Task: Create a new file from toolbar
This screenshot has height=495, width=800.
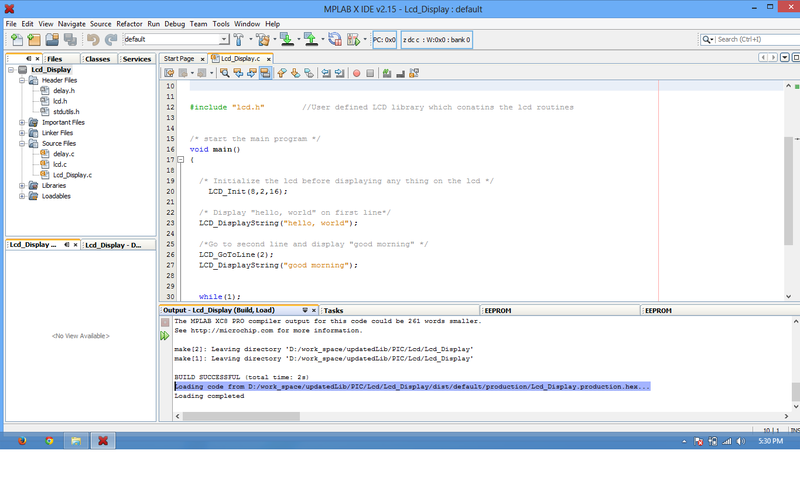Action: [16, 40]
